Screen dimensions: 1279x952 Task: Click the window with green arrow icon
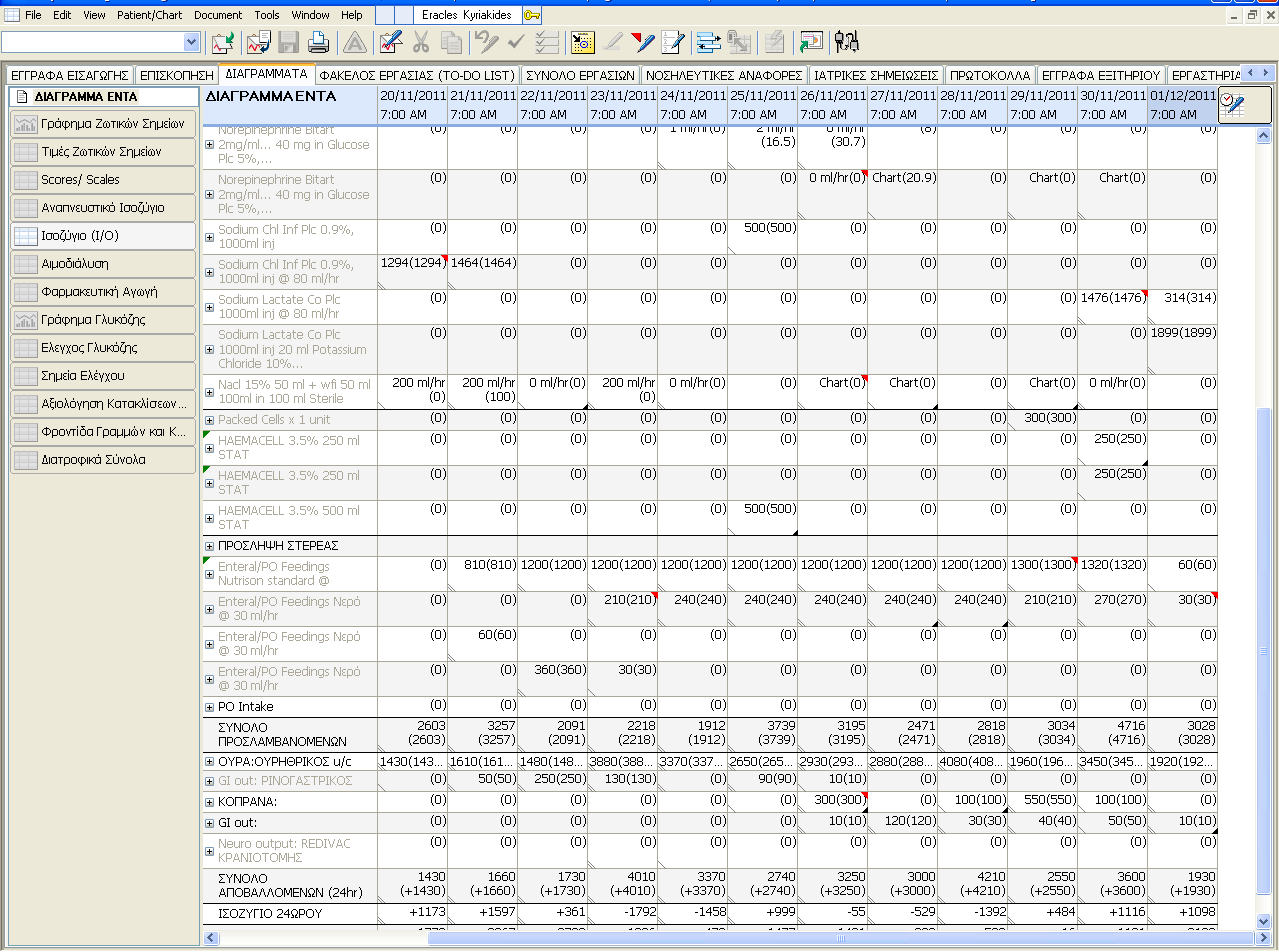click(811, 42)
